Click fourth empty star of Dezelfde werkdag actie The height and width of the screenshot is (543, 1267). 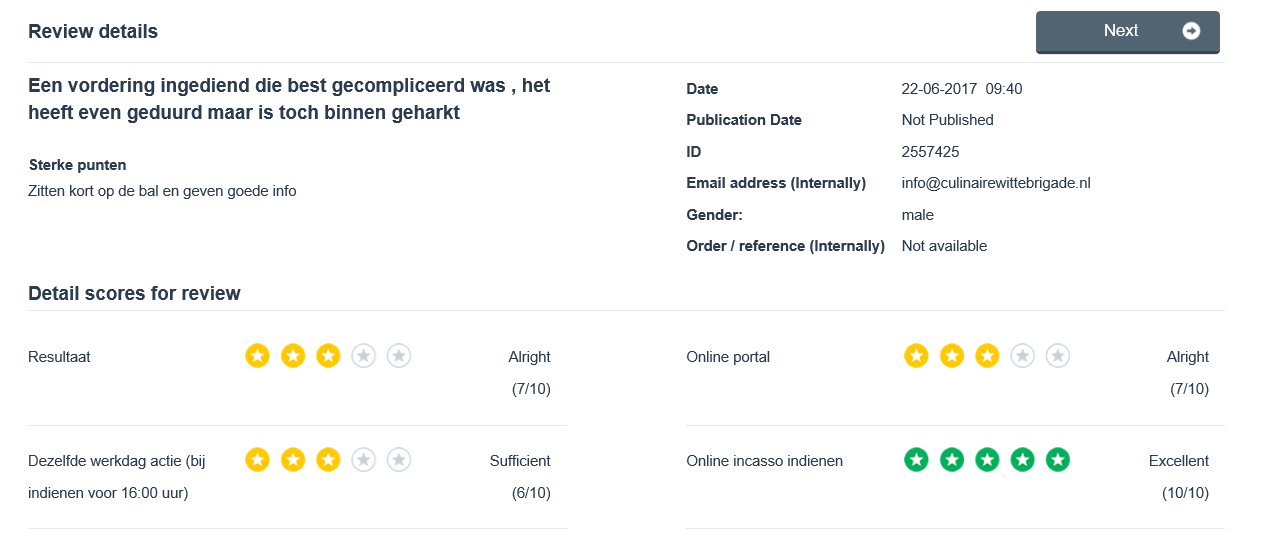click(x=363, y=460)
